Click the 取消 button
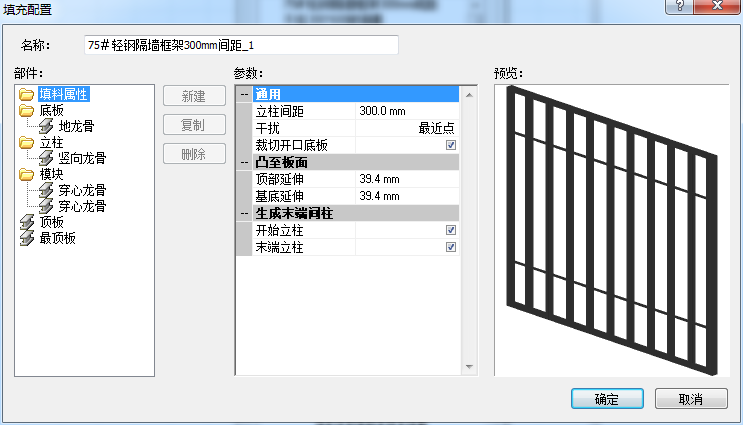743x425 pixels. click(x=691, y=399)
